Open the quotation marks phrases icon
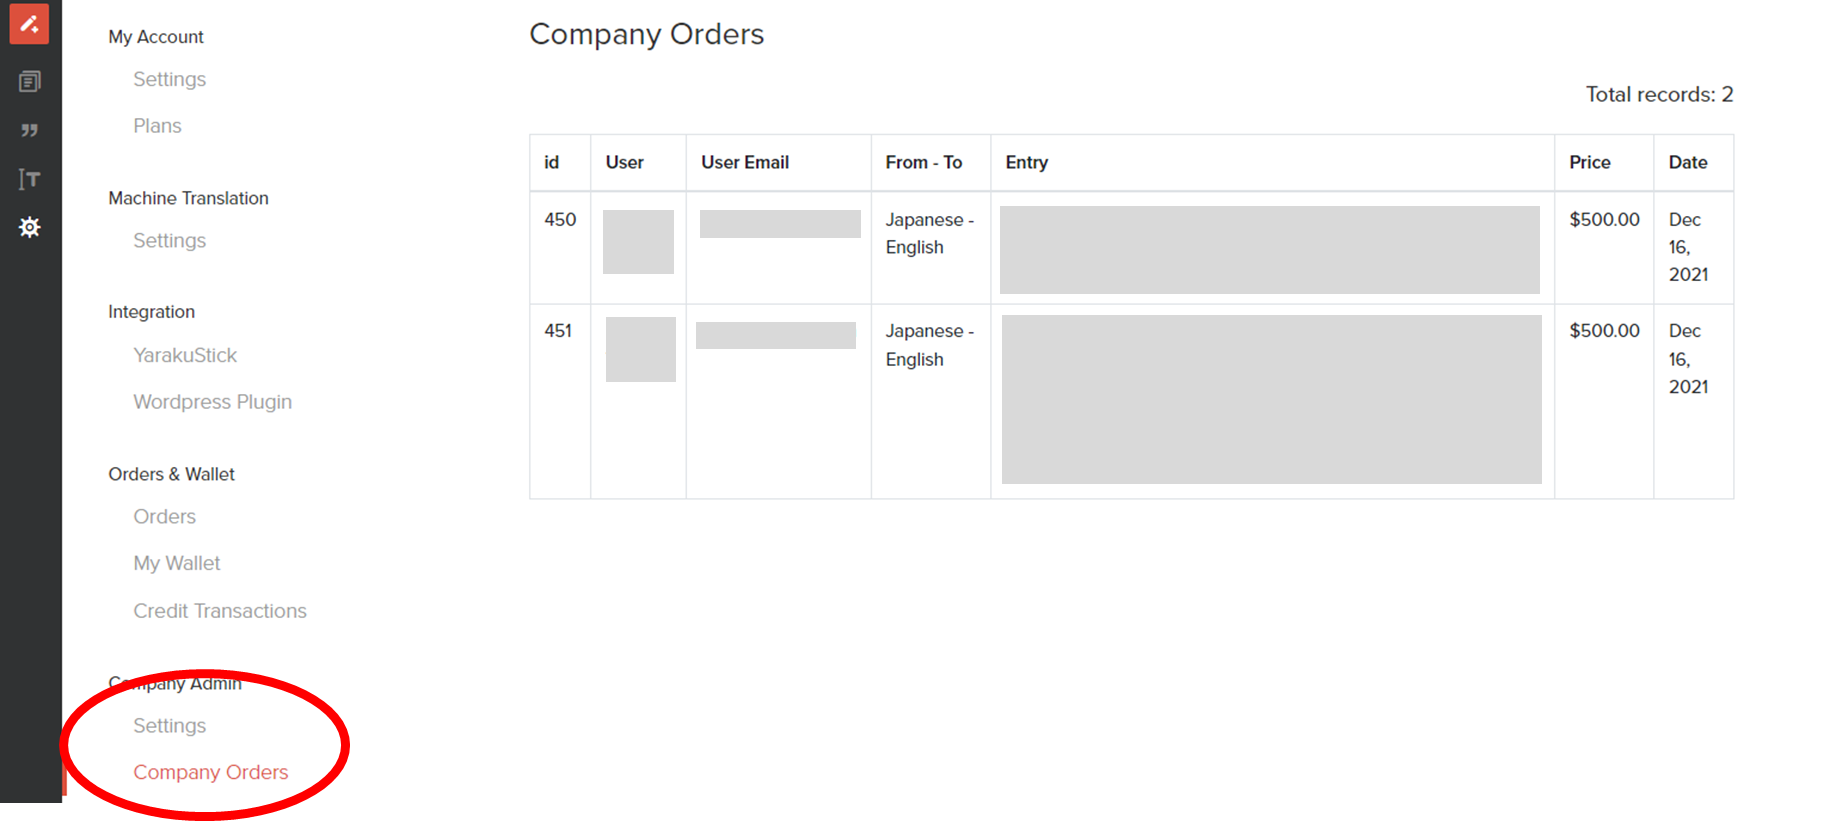Image resolution: width=1842 pixels, height=821 pixels. (x=30, y=130)
